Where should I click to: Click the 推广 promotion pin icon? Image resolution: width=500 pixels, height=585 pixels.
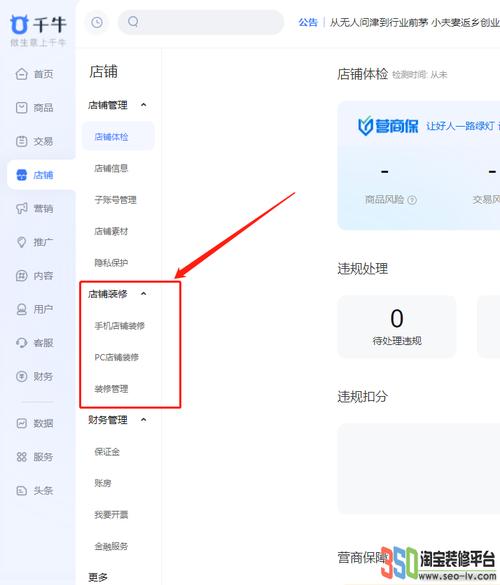[22, 242]
